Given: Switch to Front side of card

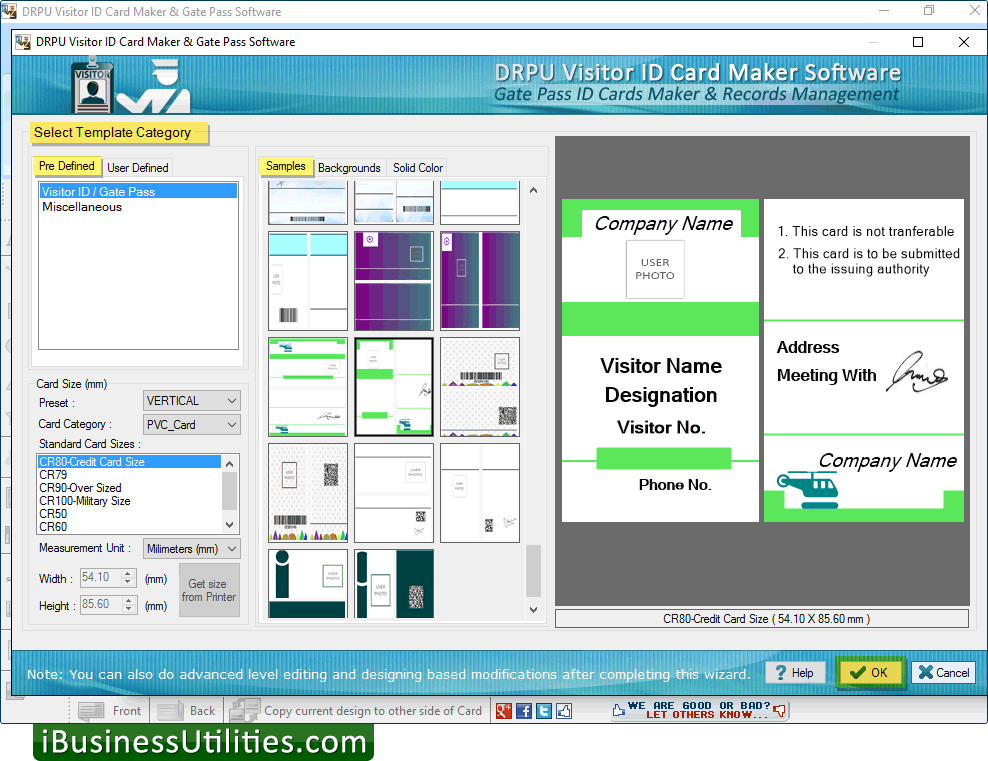Looking at the screenshot, I should tap(110, 711).
